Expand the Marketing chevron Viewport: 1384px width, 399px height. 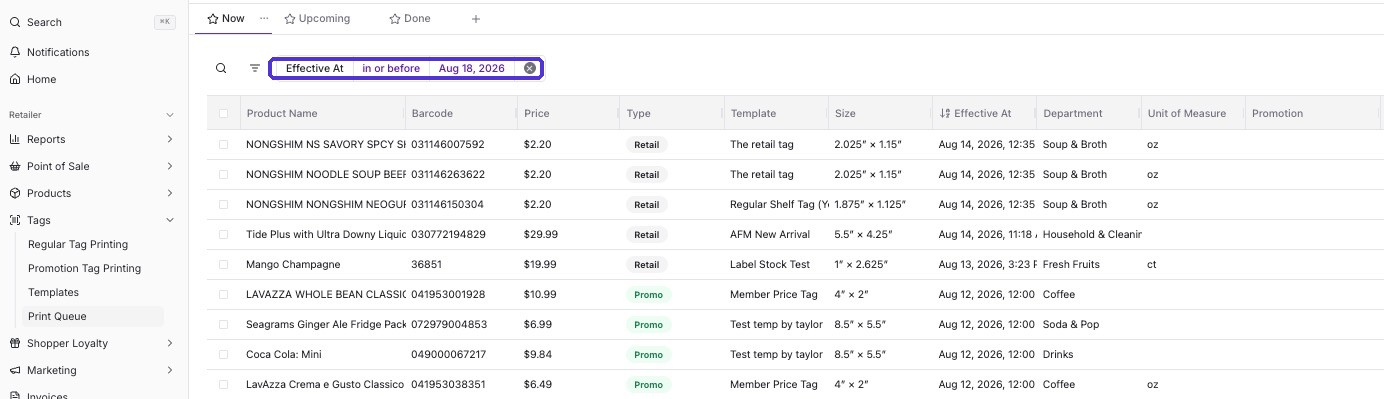click(169, 370)
